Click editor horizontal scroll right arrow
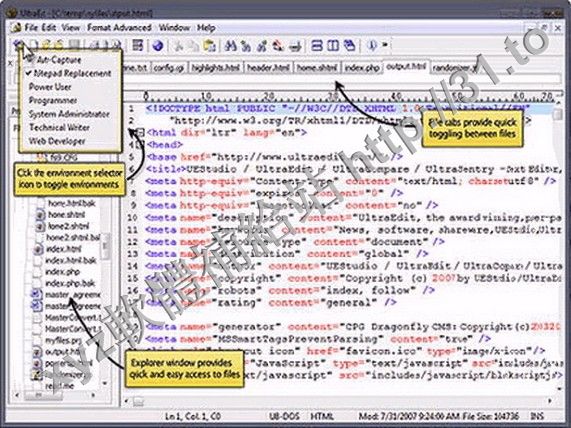The image size is (571, 428). (550, 401)
